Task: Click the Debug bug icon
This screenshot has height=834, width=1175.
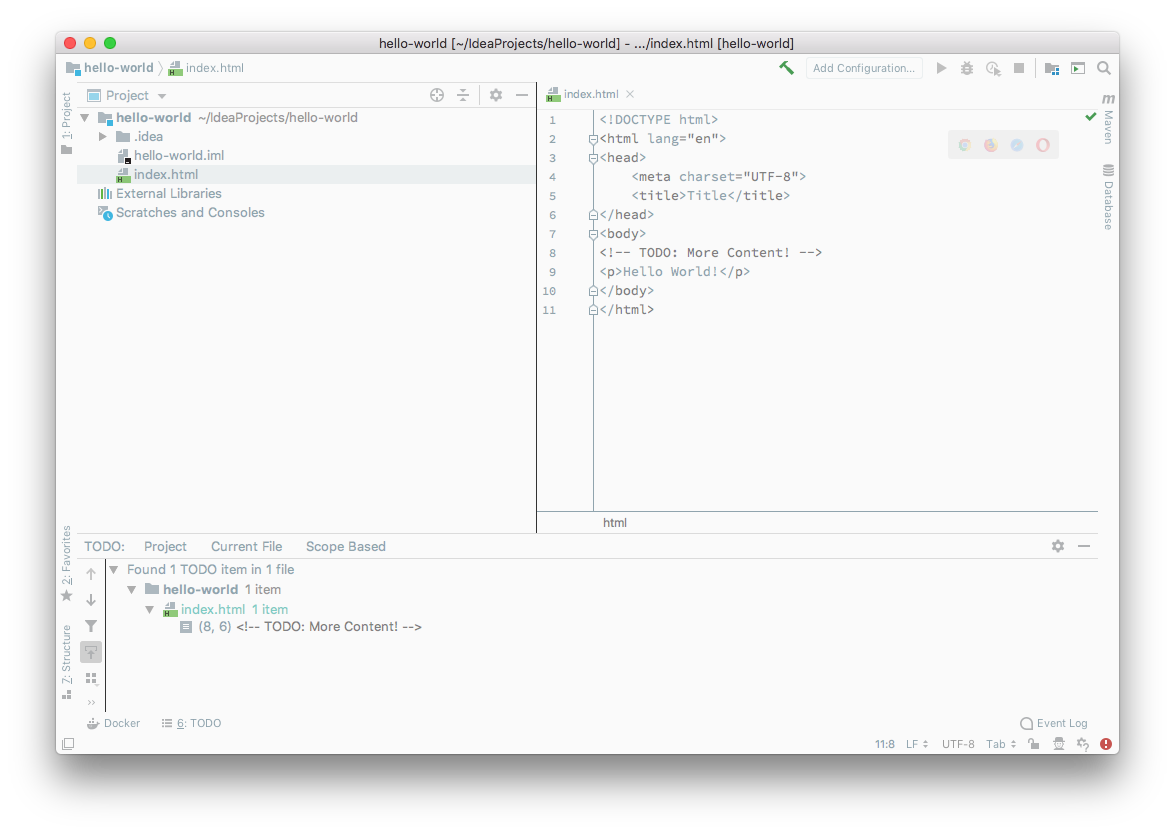Action: click(967, 68)
